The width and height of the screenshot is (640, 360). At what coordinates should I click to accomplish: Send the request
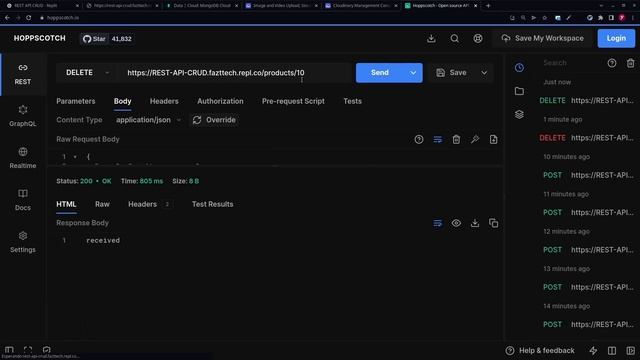pyautogui.click(x=380, y=73)
